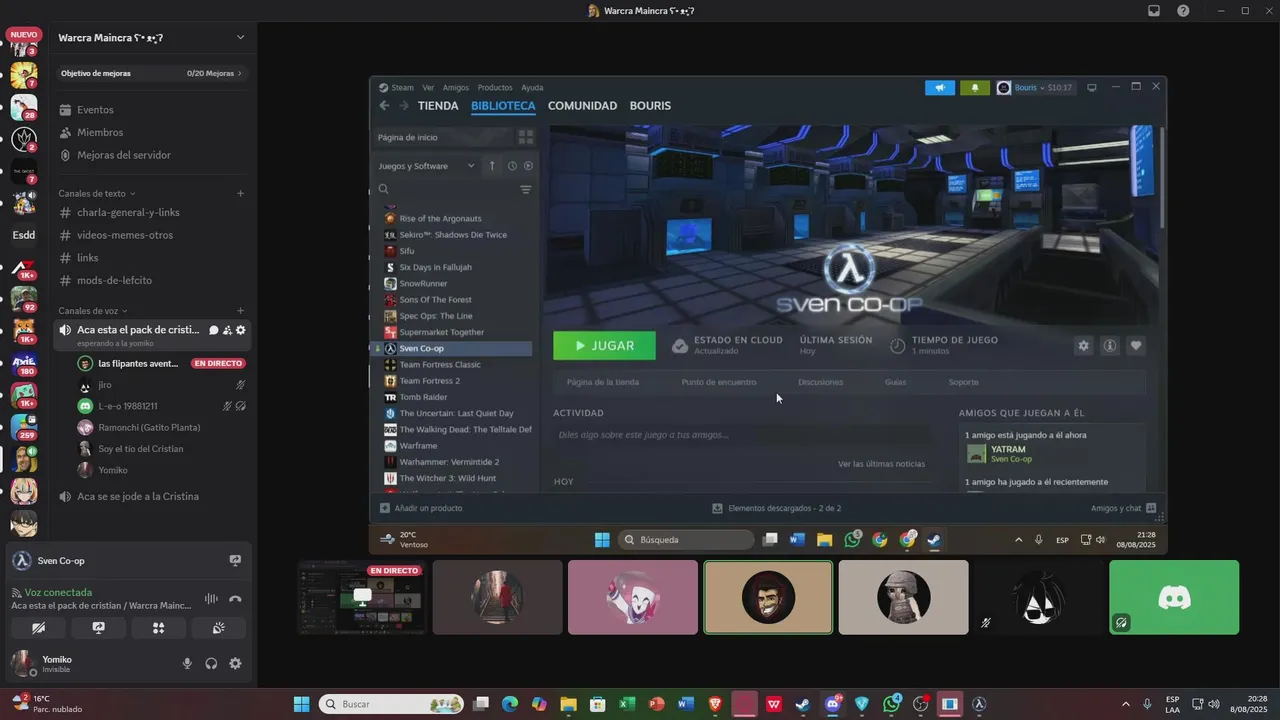Open videos-memes-otros channel
1280x720 pixels.
click(151, 235)
